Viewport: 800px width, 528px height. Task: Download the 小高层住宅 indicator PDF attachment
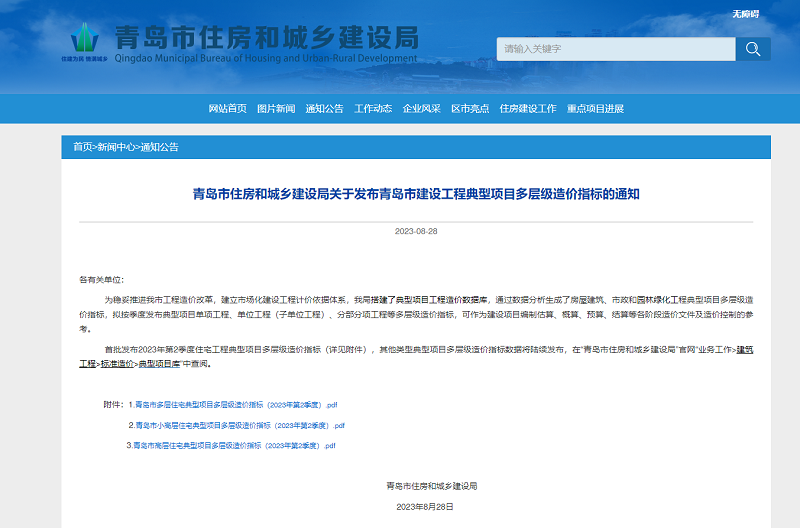tap(240, 425)
